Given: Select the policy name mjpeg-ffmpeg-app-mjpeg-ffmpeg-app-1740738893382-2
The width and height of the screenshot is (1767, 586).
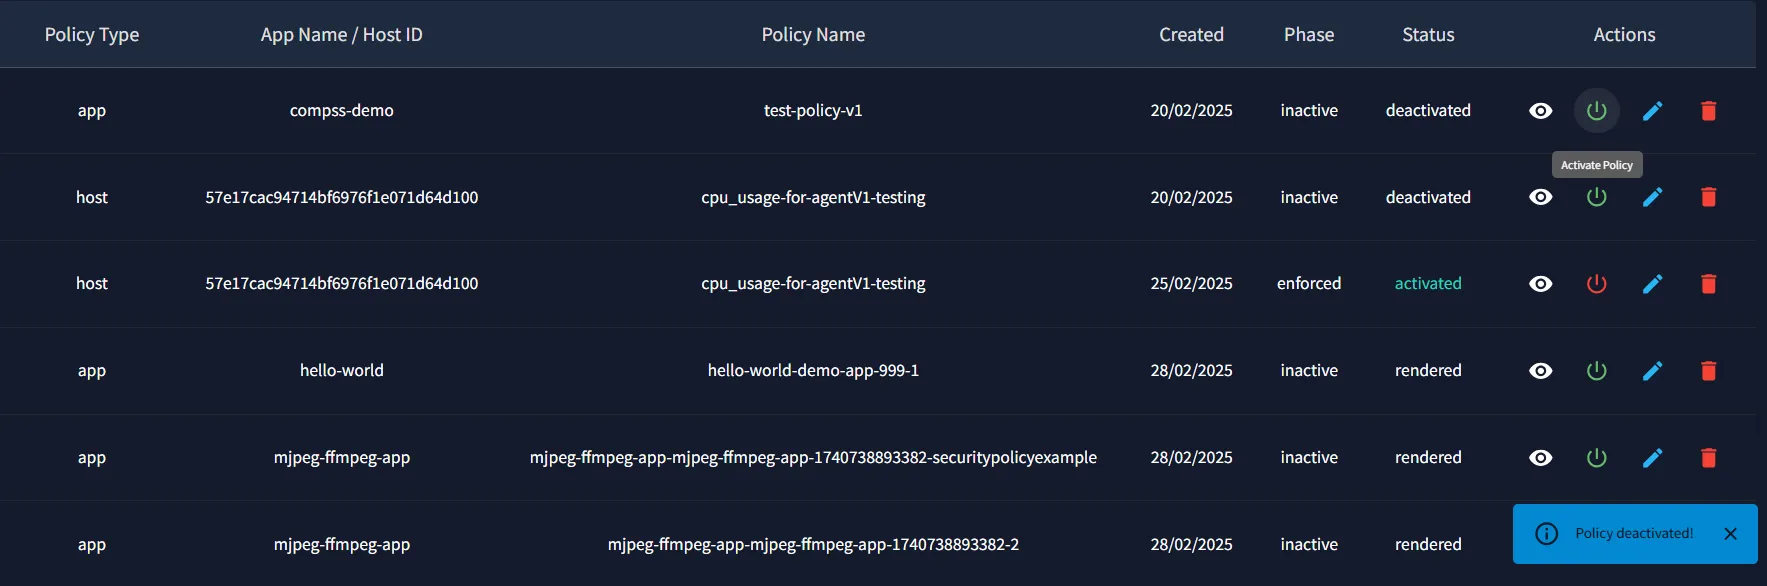Looking at the screenshot, I should [x=813, y=545].
